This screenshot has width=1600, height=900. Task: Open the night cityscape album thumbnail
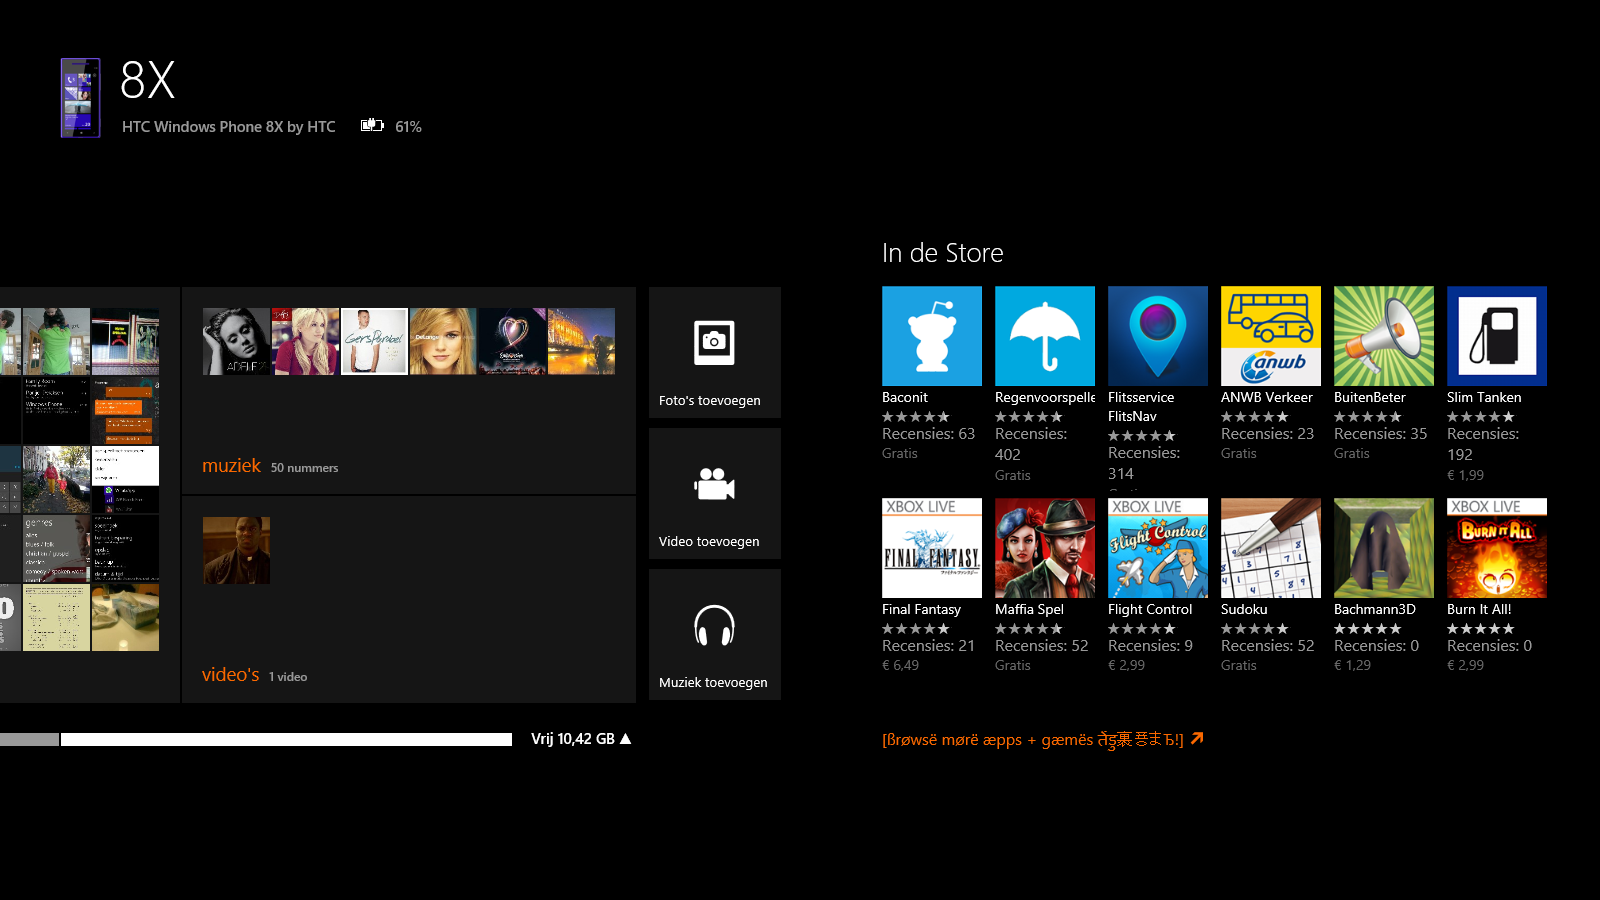[581, 341]
